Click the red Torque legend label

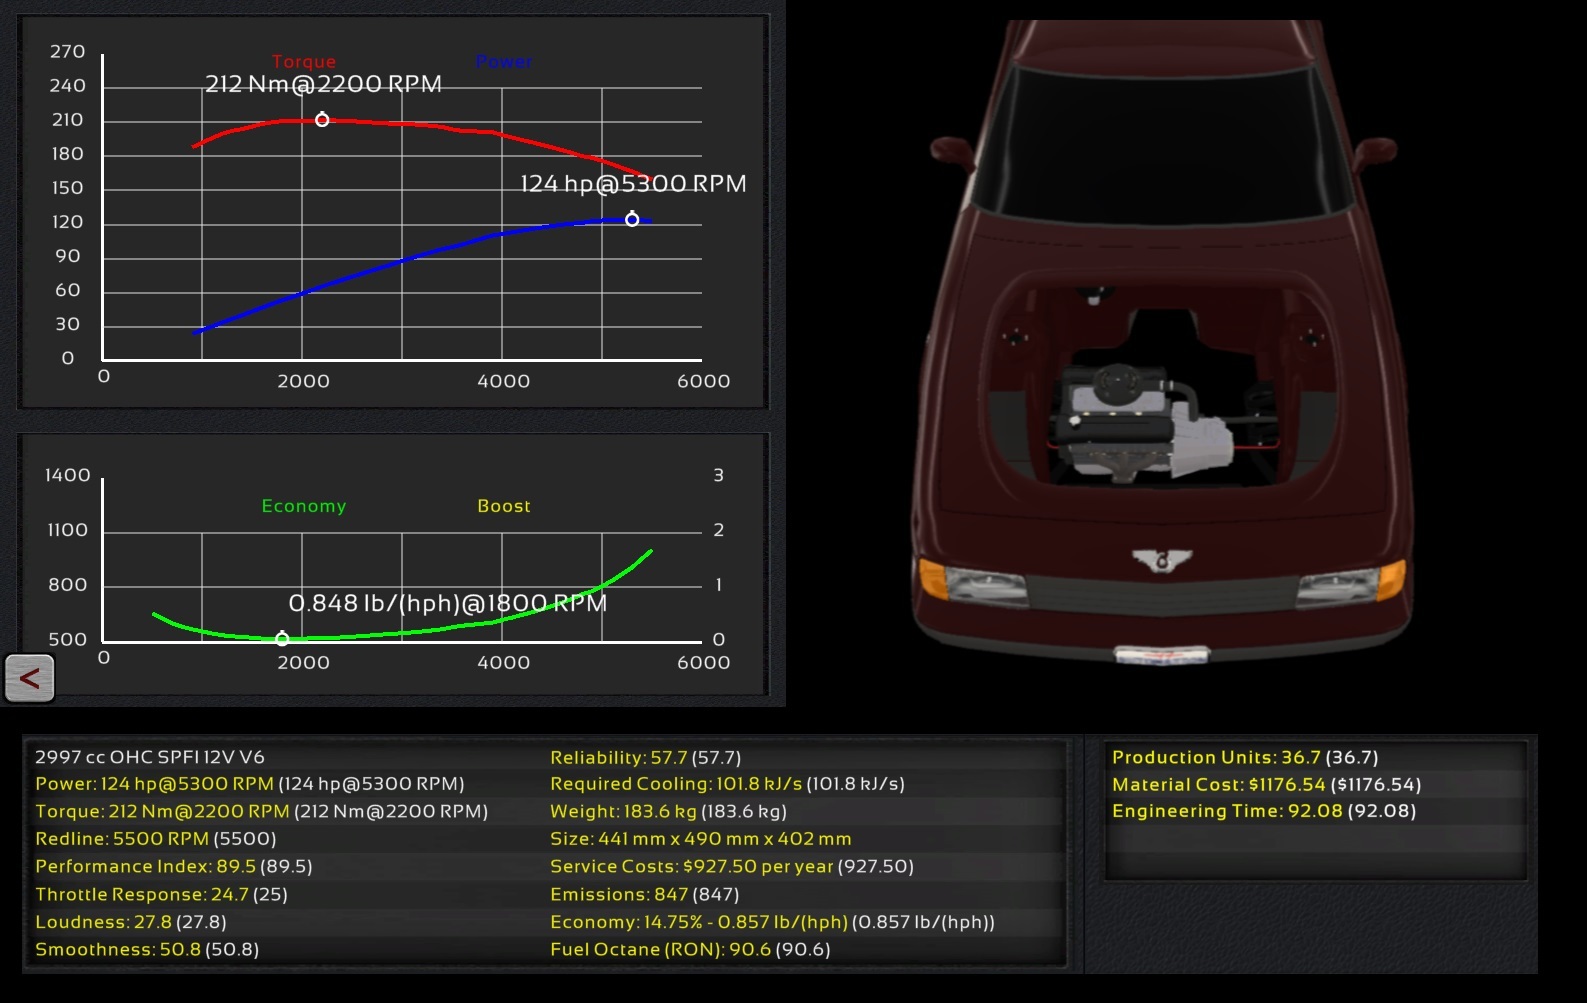(304, 62)
